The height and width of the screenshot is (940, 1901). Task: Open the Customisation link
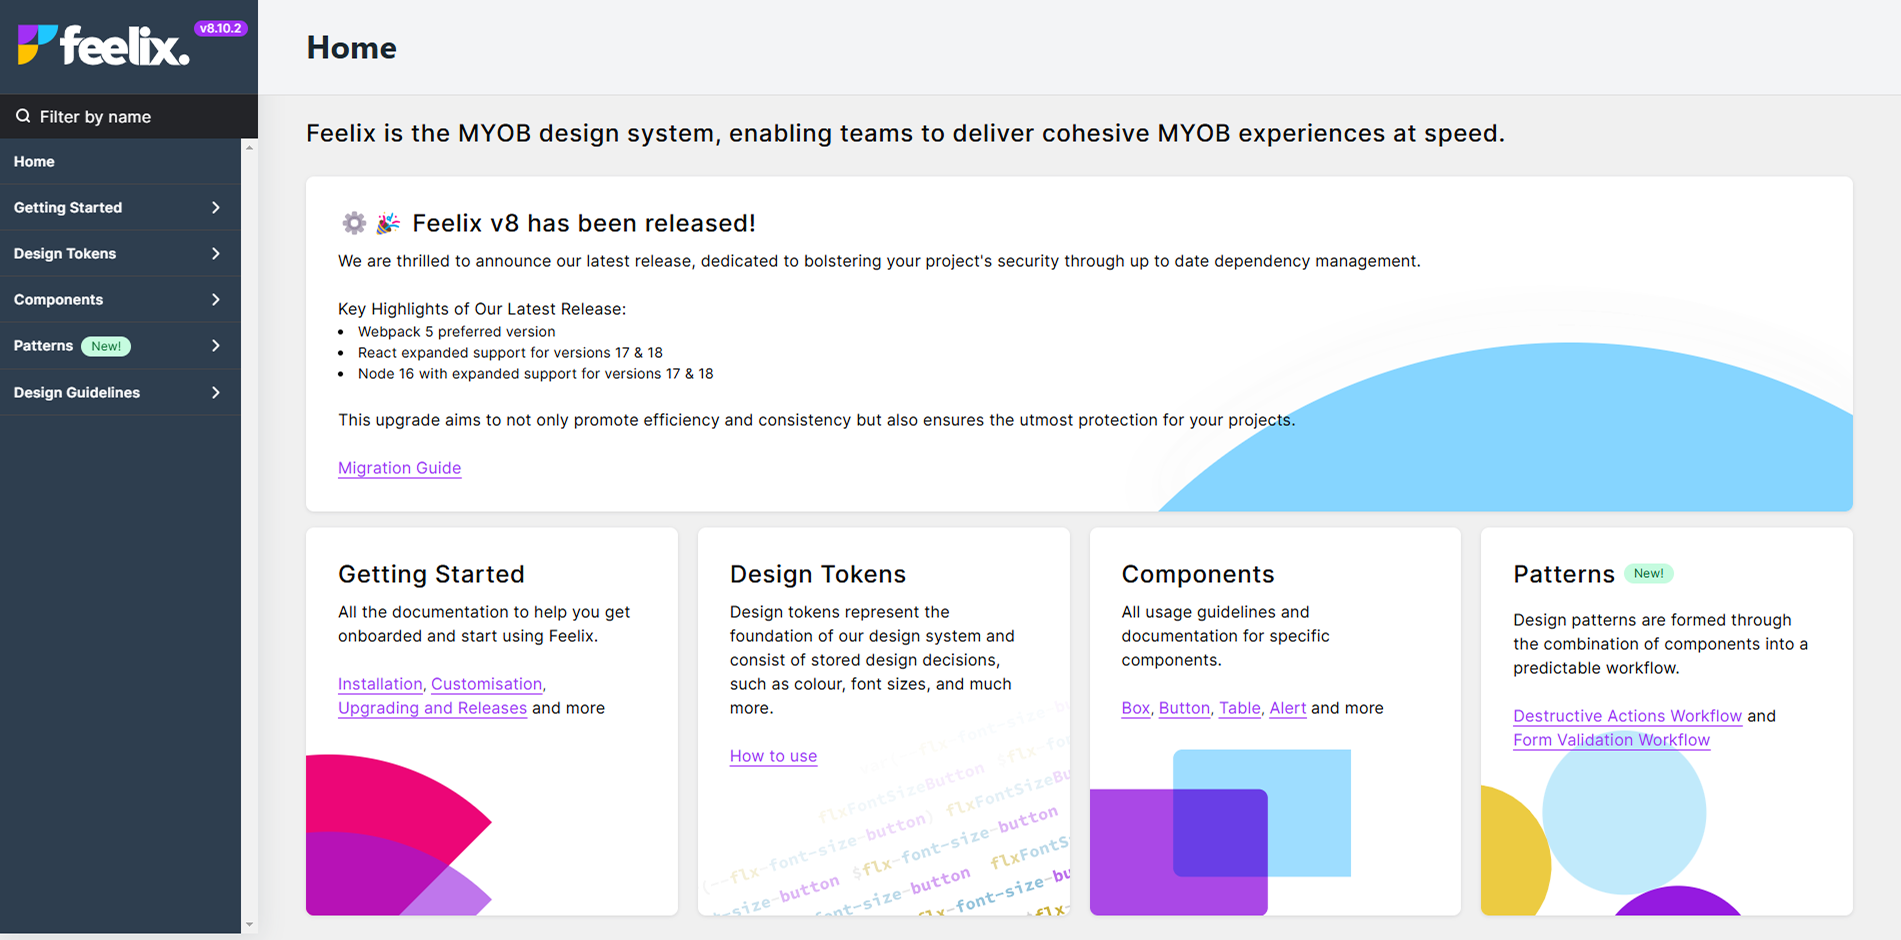[x=486, y=684]
